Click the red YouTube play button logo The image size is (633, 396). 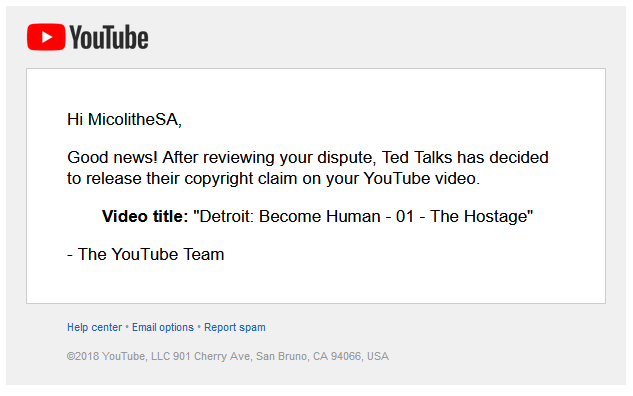46,37
